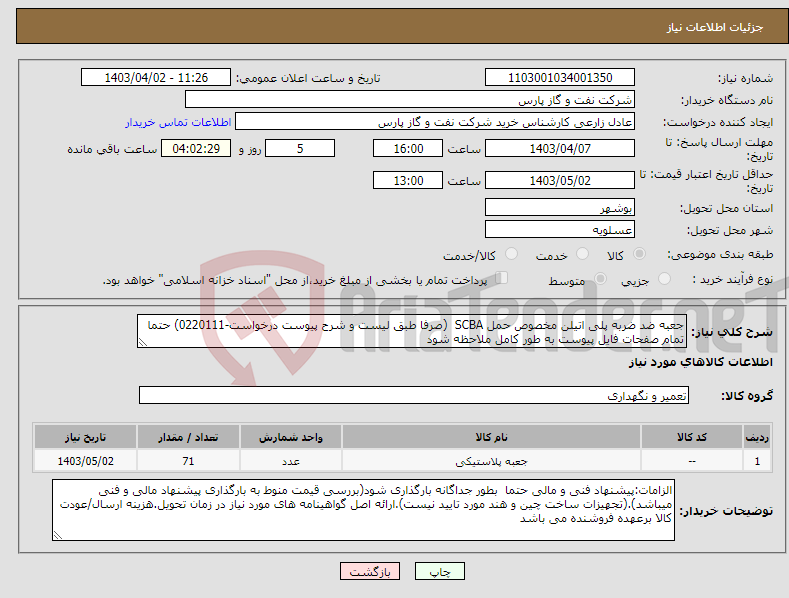The height and width of the screenshot is (598, 789).
Task: Select the کالا/خدمت radio button
Action: 511,254
